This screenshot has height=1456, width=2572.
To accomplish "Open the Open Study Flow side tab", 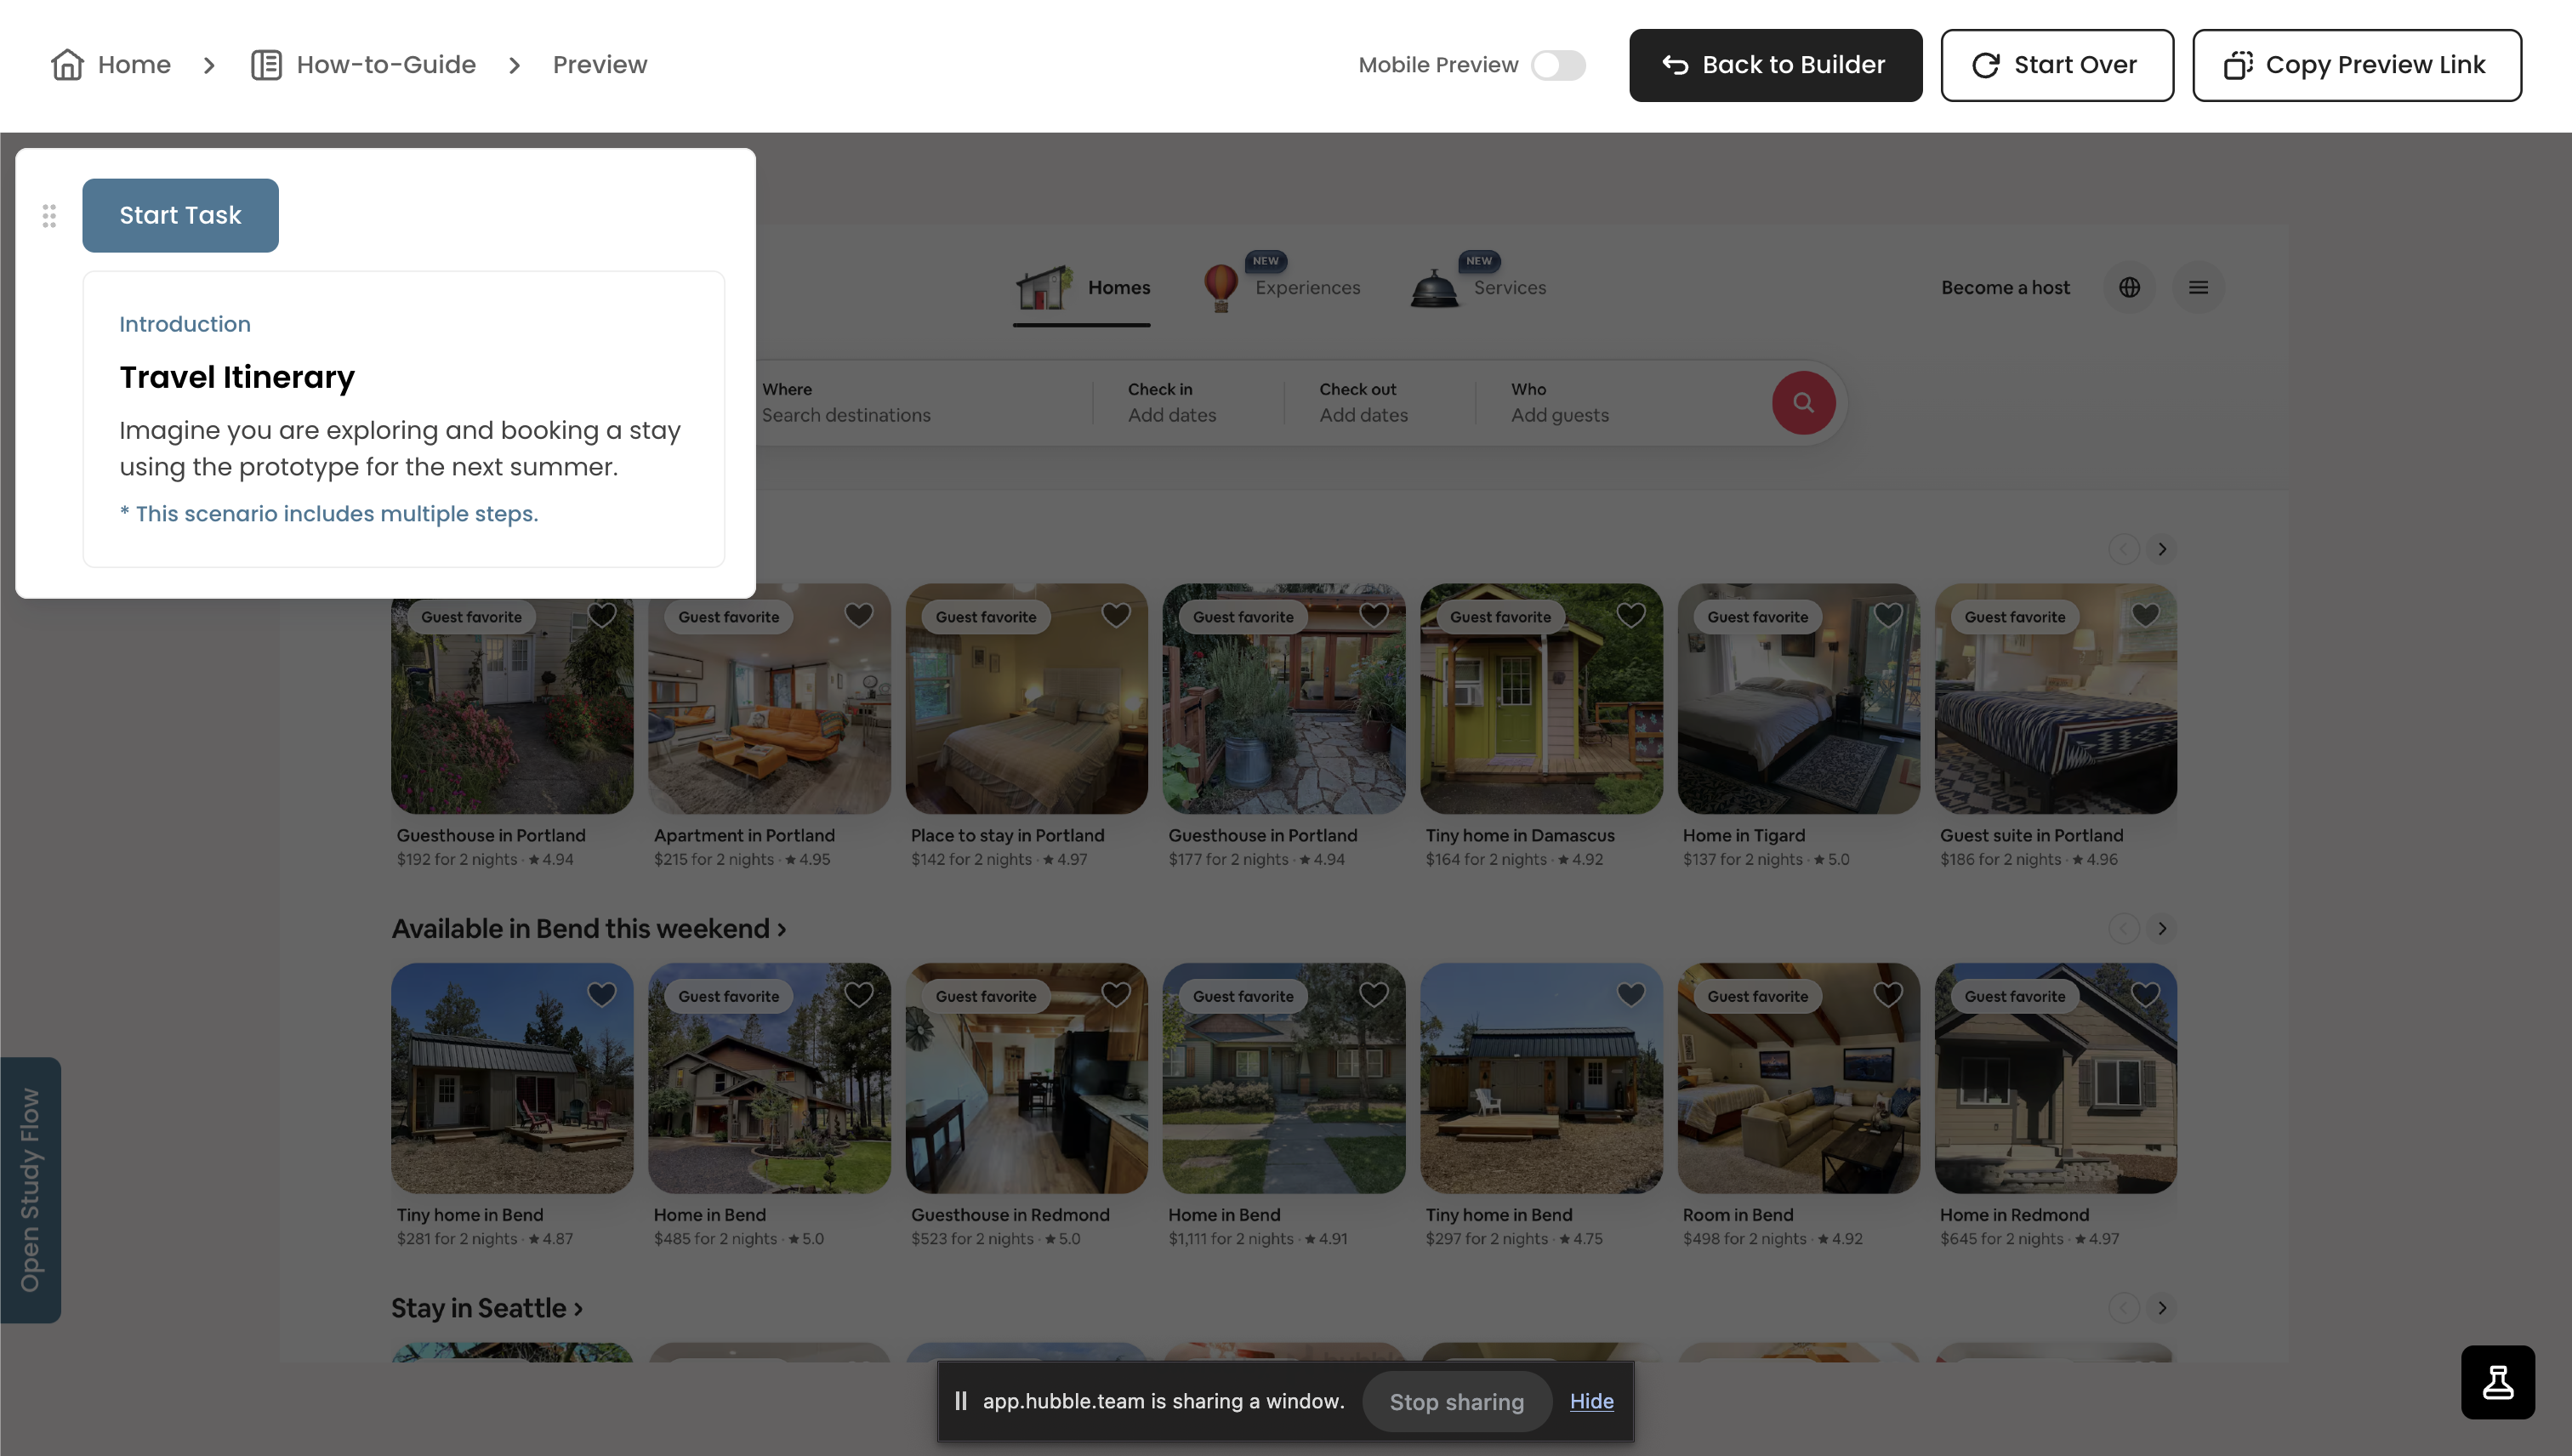I will click(x=30, y=1190).
